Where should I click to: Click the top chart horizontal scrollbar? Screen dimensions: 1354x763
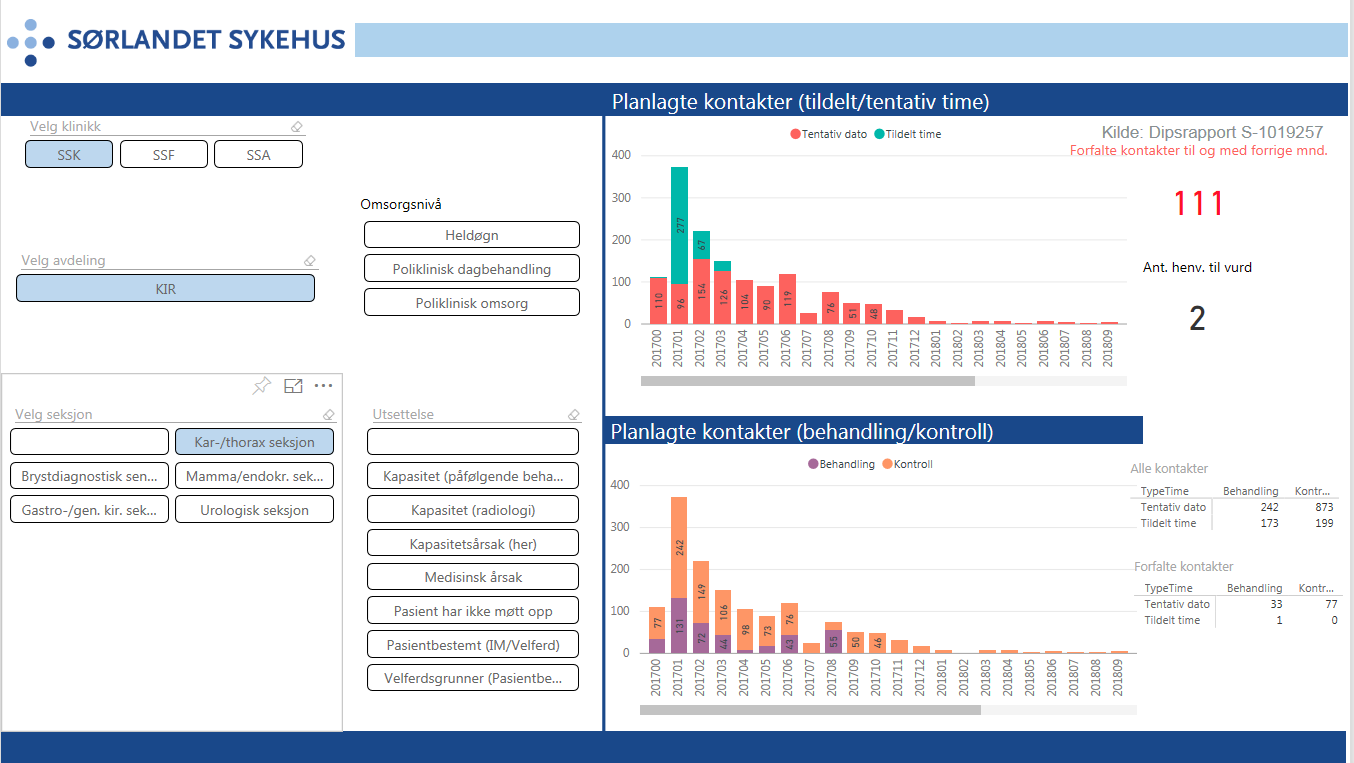807,380
